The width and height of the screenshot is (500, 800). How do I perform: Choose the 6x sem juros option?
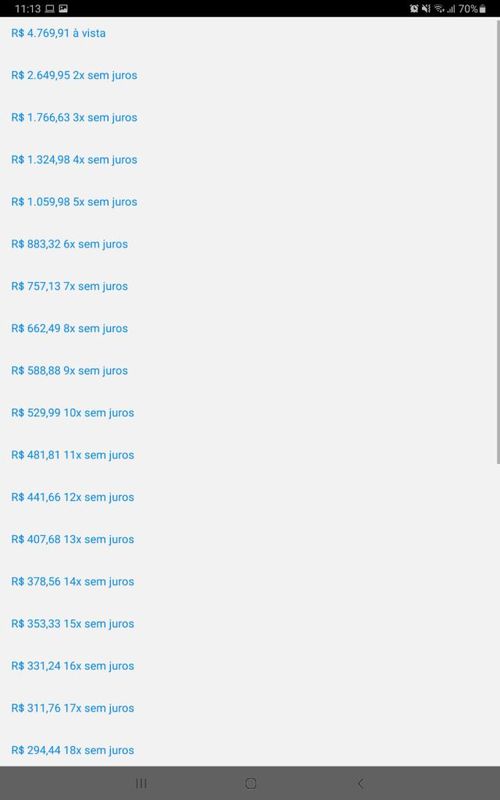[x=69, y=244]
